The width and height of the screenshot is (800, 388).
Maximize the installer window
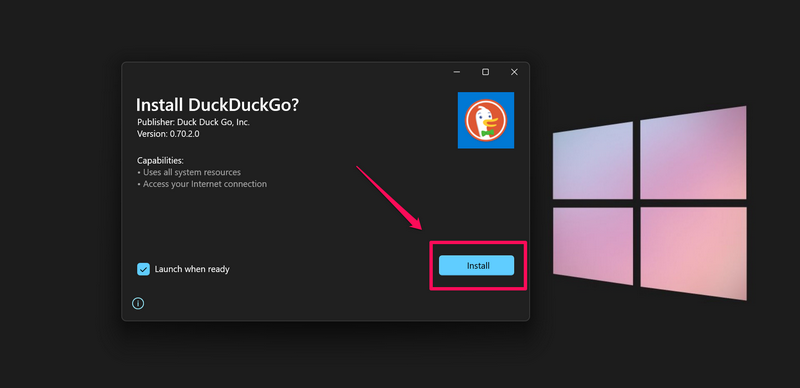coord(485,72)
